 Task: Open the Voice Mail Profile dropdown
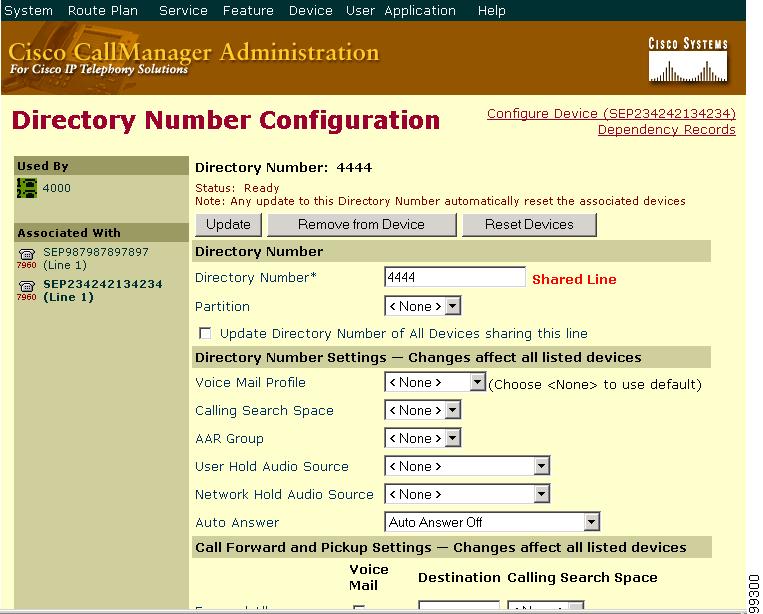pos(435,382)
